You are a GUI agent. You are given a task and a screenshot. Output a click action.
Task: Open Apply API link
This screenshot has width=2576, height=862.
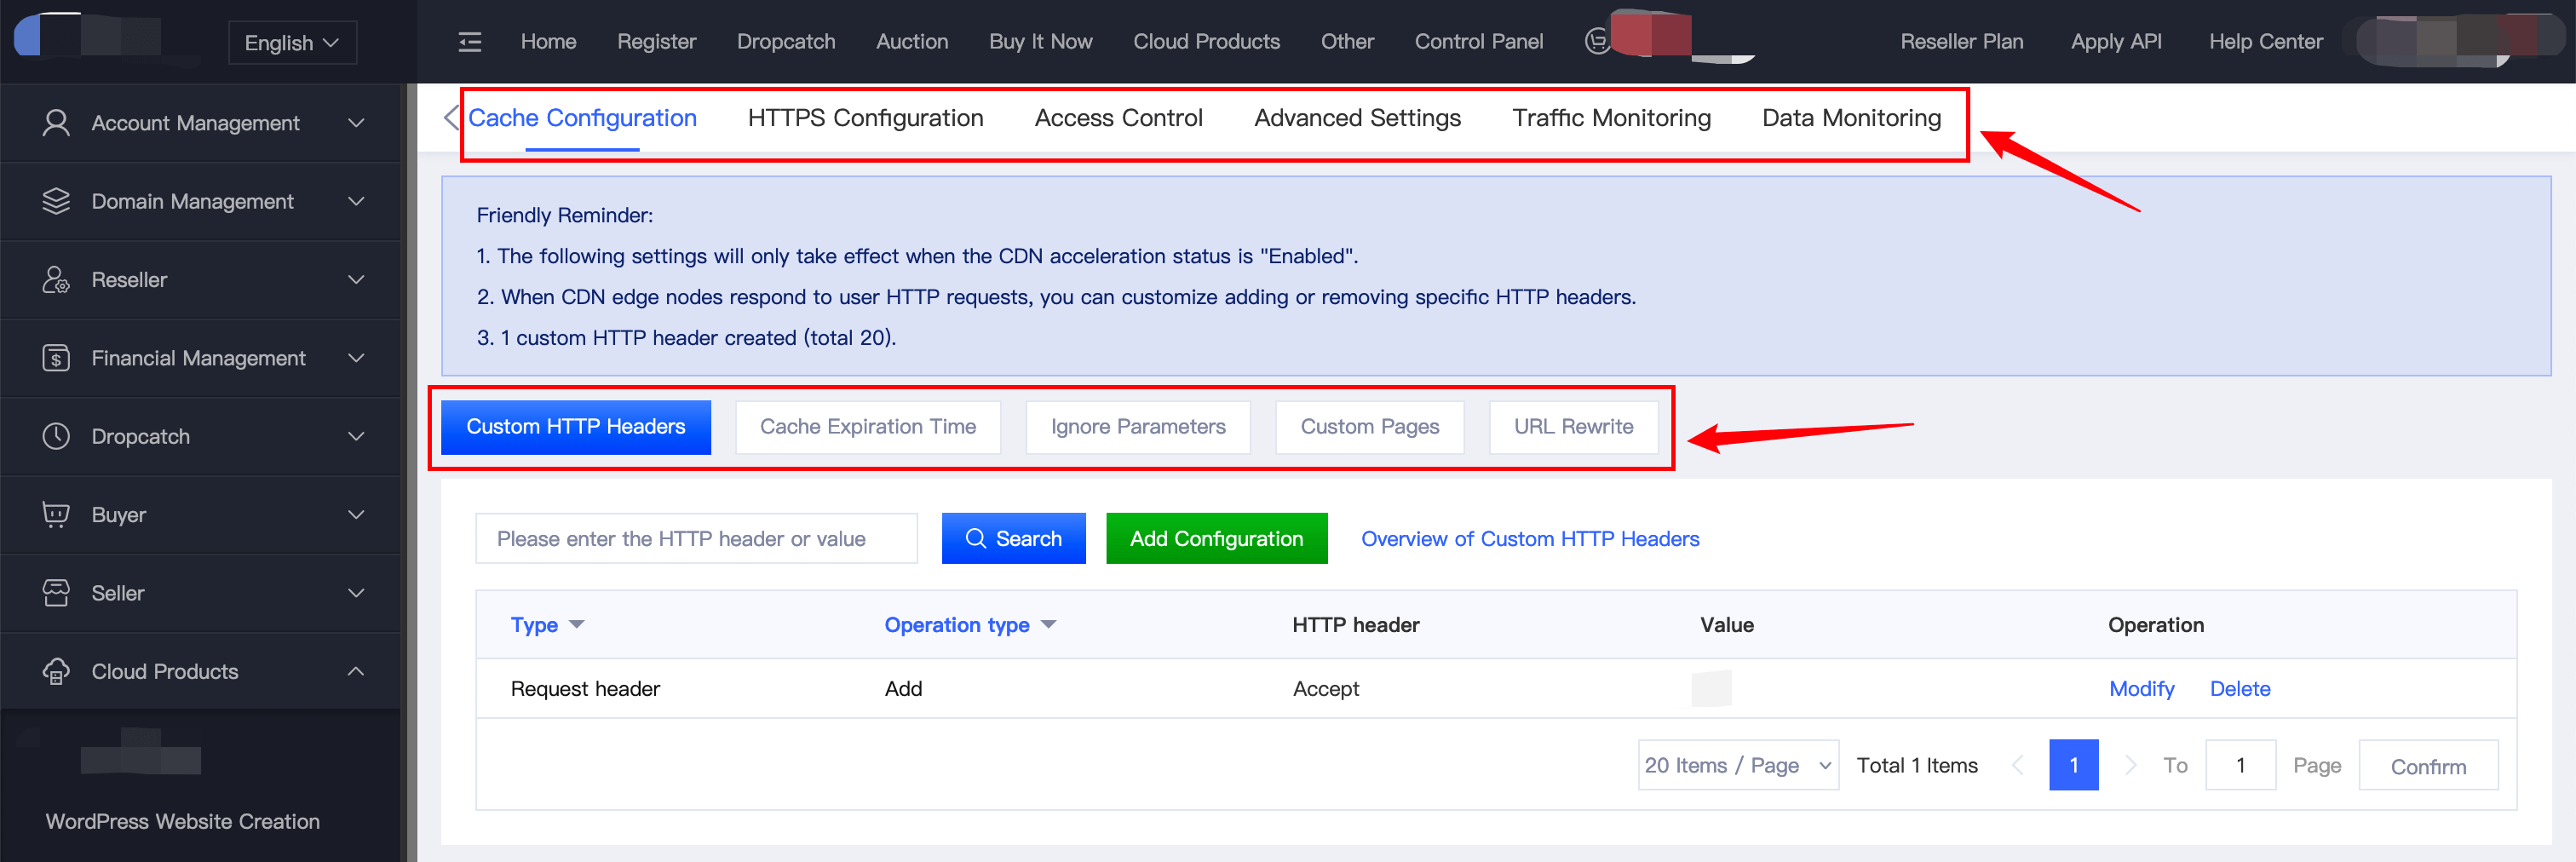pyautogui.click(x=2116, y=42)
